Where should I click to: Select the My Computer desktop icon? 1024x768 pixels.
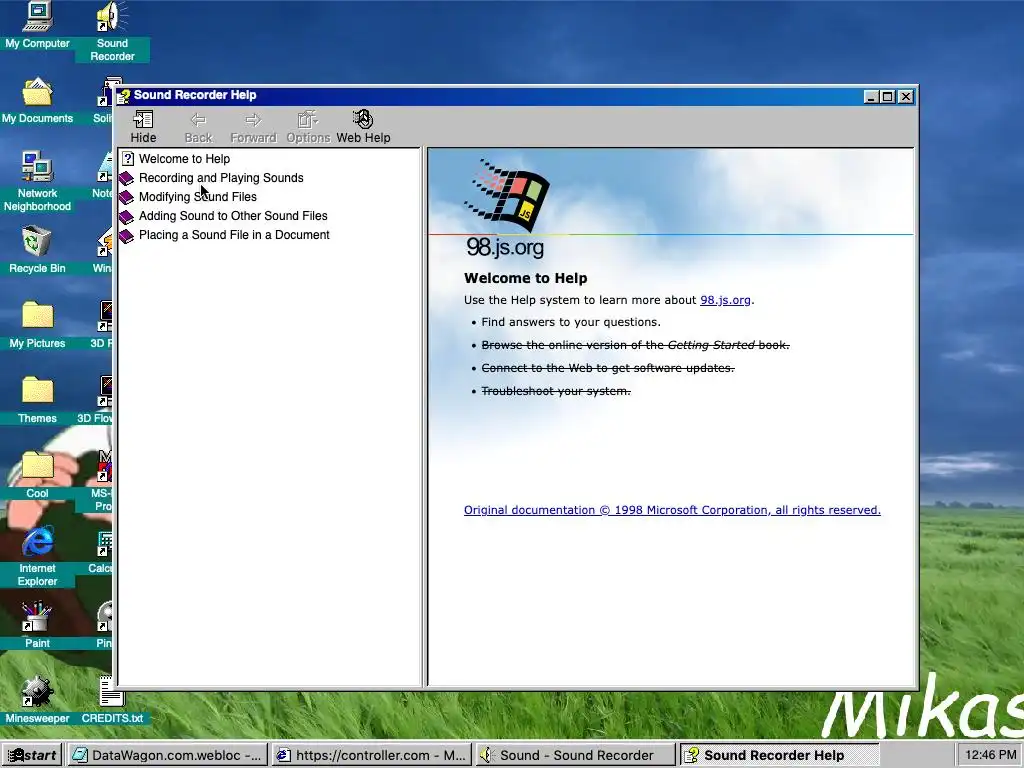[x=37, y=26]
